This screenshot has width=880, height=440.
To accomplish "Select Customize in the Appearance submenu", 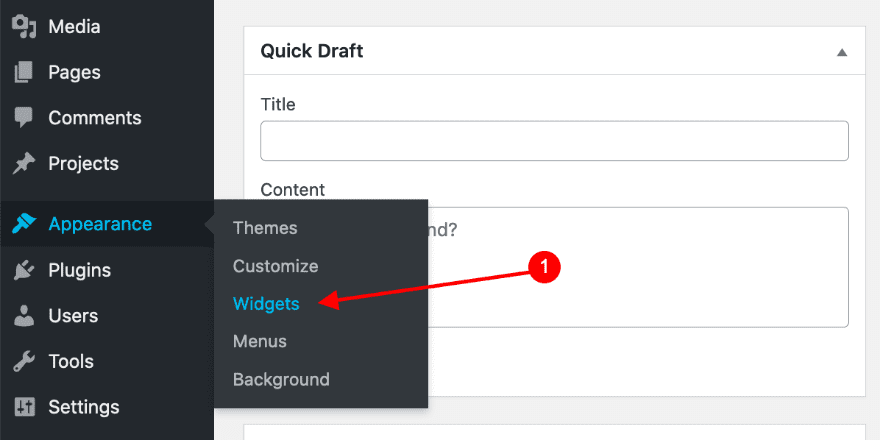I will point(275,266).
